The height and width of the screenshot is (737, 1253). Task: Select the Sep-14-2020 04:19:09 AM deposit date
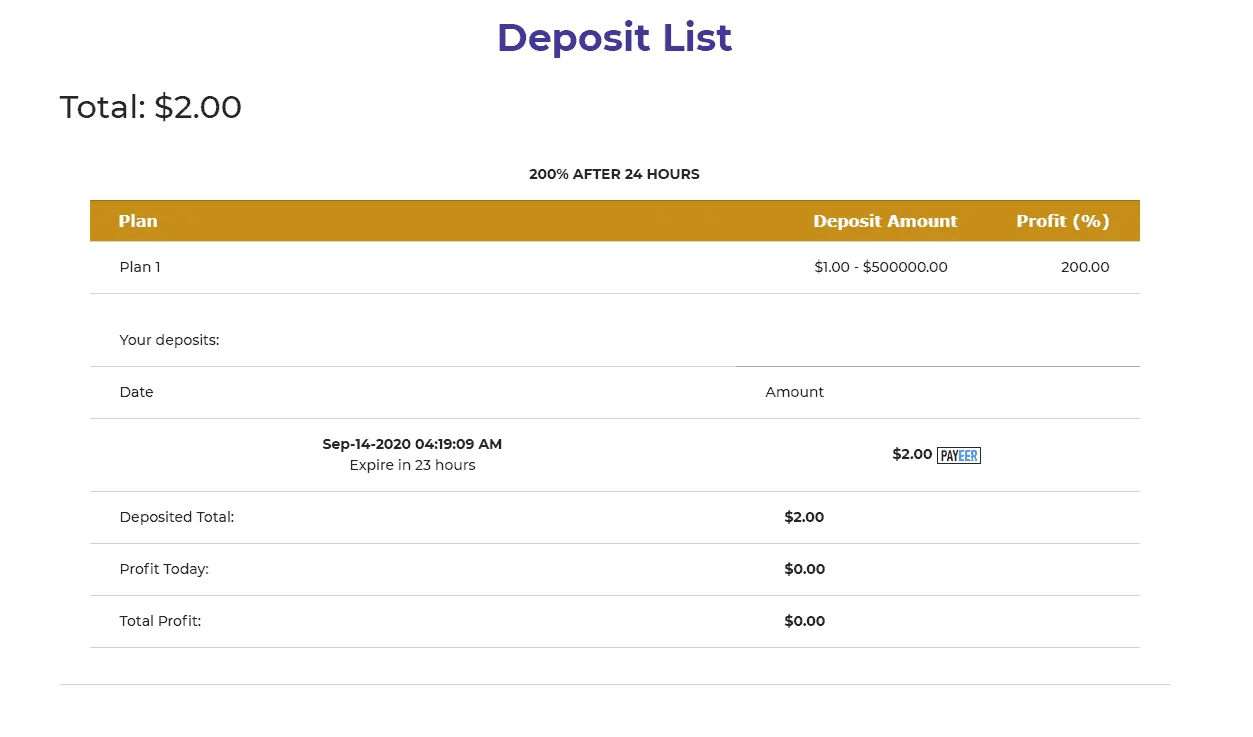tap(412, 444)
